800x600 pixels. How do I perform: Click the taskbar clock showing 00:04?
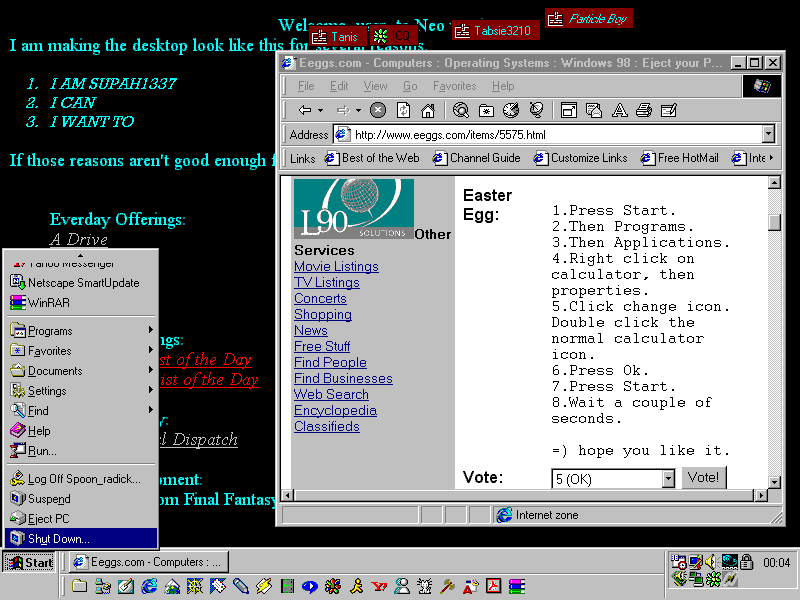click(x=777, y=563)
